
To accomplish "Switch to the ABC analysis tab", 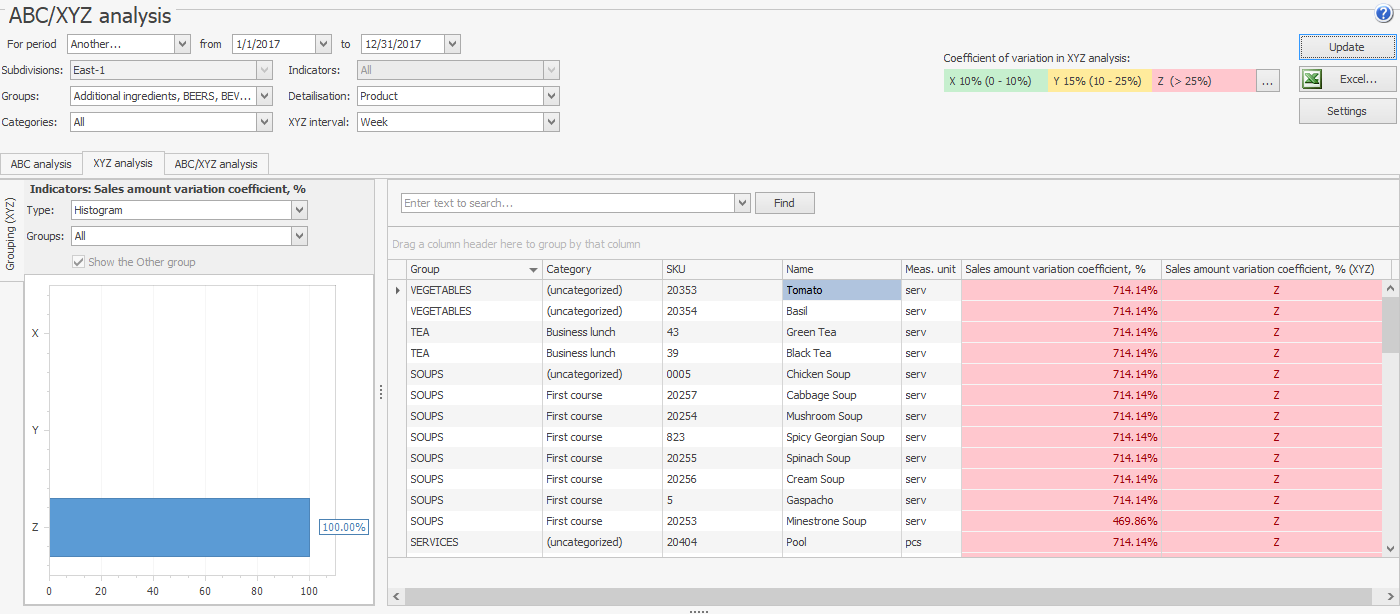I will point(41,164).
